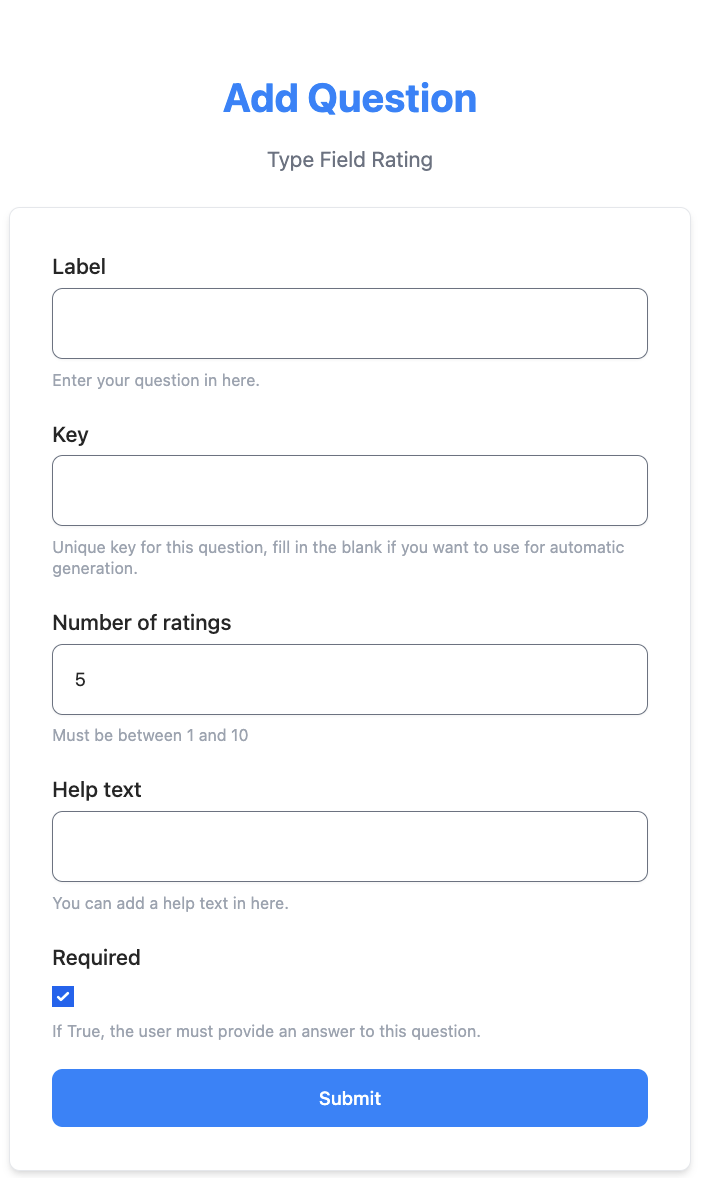Viewport: 706px width, 1178px height.
Task: Click the 'Help text' field caption
Action: point(97,790)
